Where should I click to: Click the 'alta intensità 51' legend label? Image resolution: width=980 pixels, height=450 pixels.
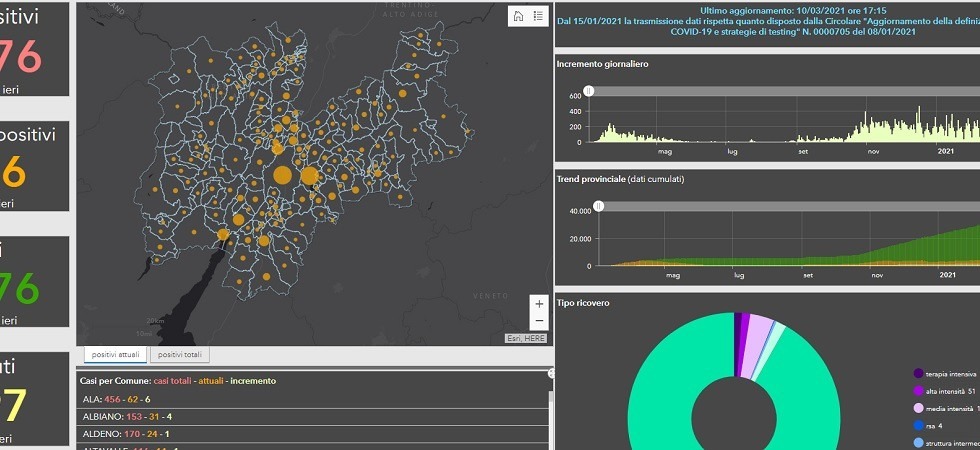click(951, 391)
